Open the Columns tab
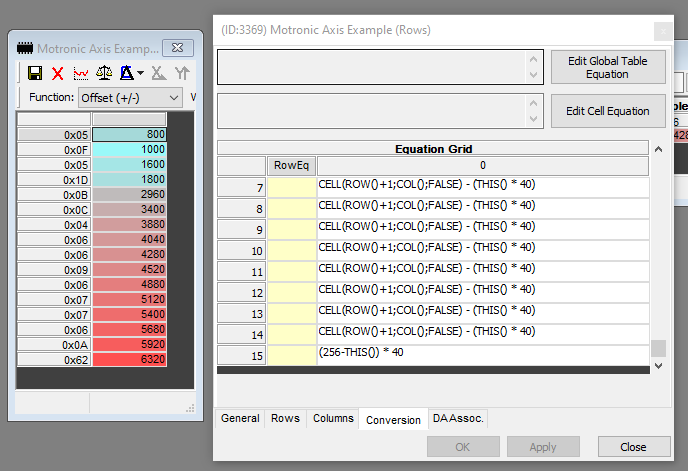Image resolution: width=688 pixels, height=471 pixels. (x=331, y=418)
